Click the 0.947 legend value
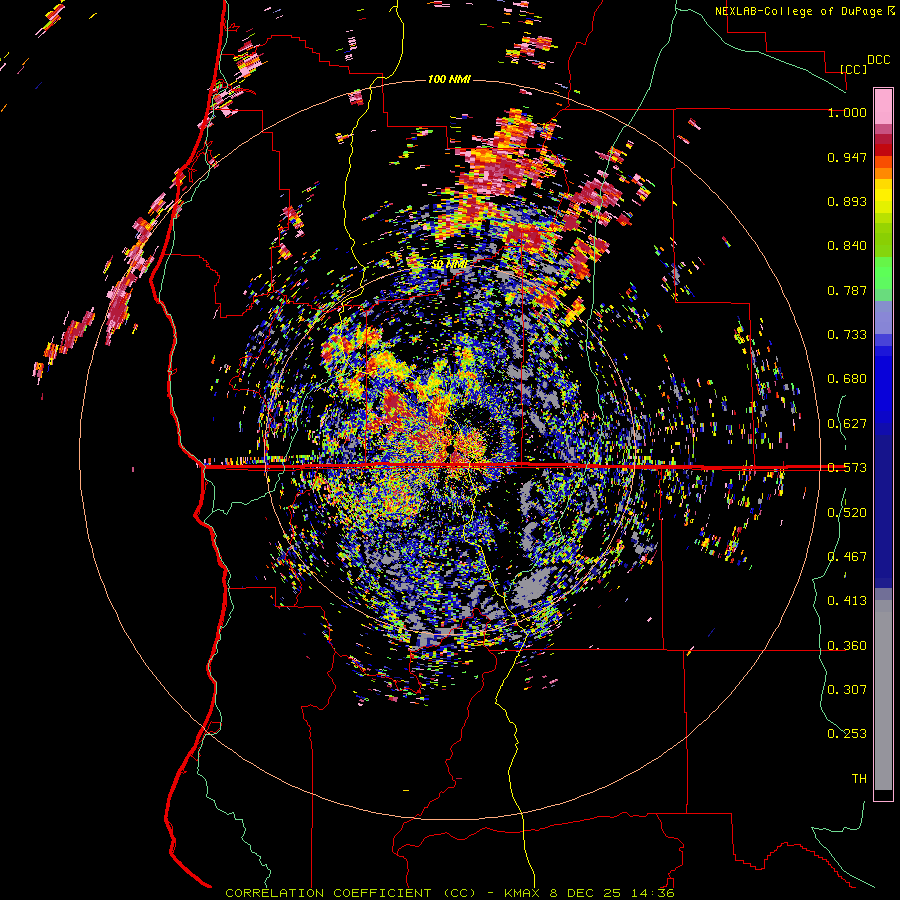Viewport: 900px width, 900px height. tap(847, 157)
